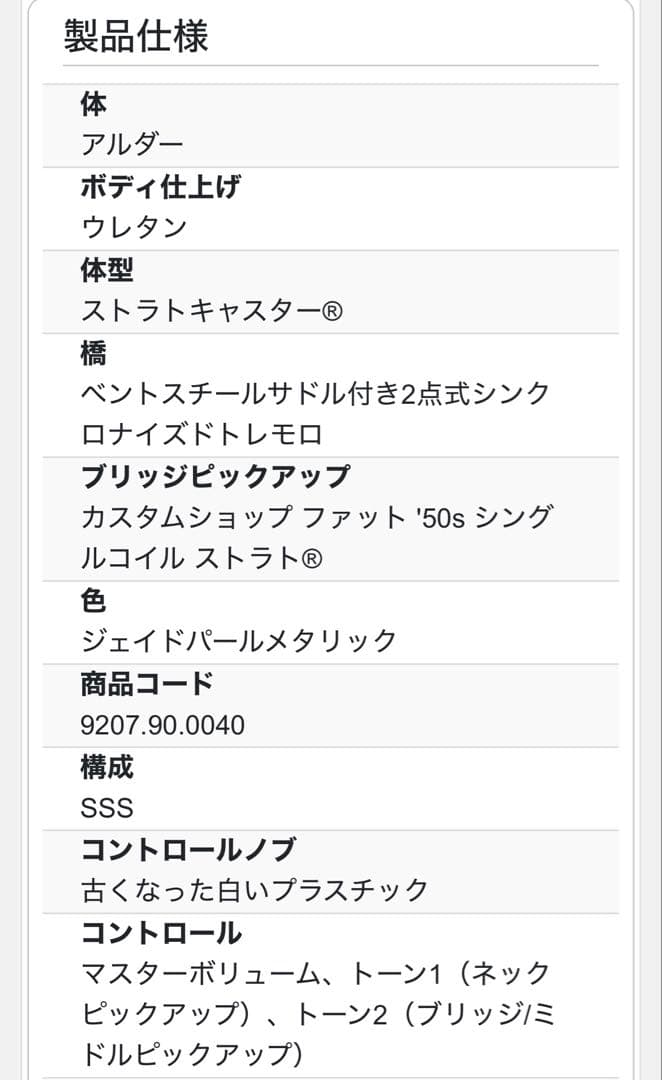
Task: Select the アルダー body value
Action: tap(132, 145)
